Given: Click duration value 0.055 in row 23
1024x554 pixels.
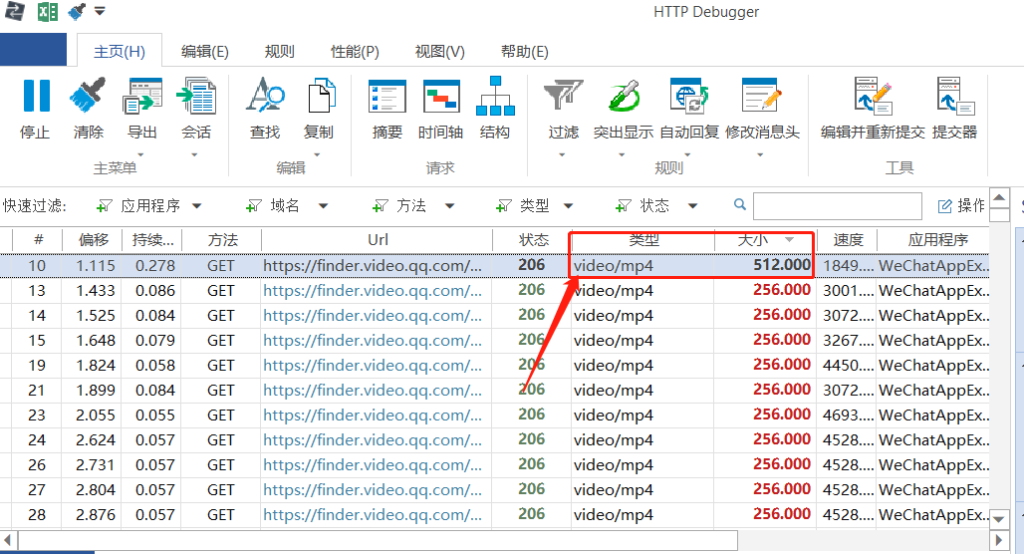Looking at the screenshot, I should pos(155,416).
